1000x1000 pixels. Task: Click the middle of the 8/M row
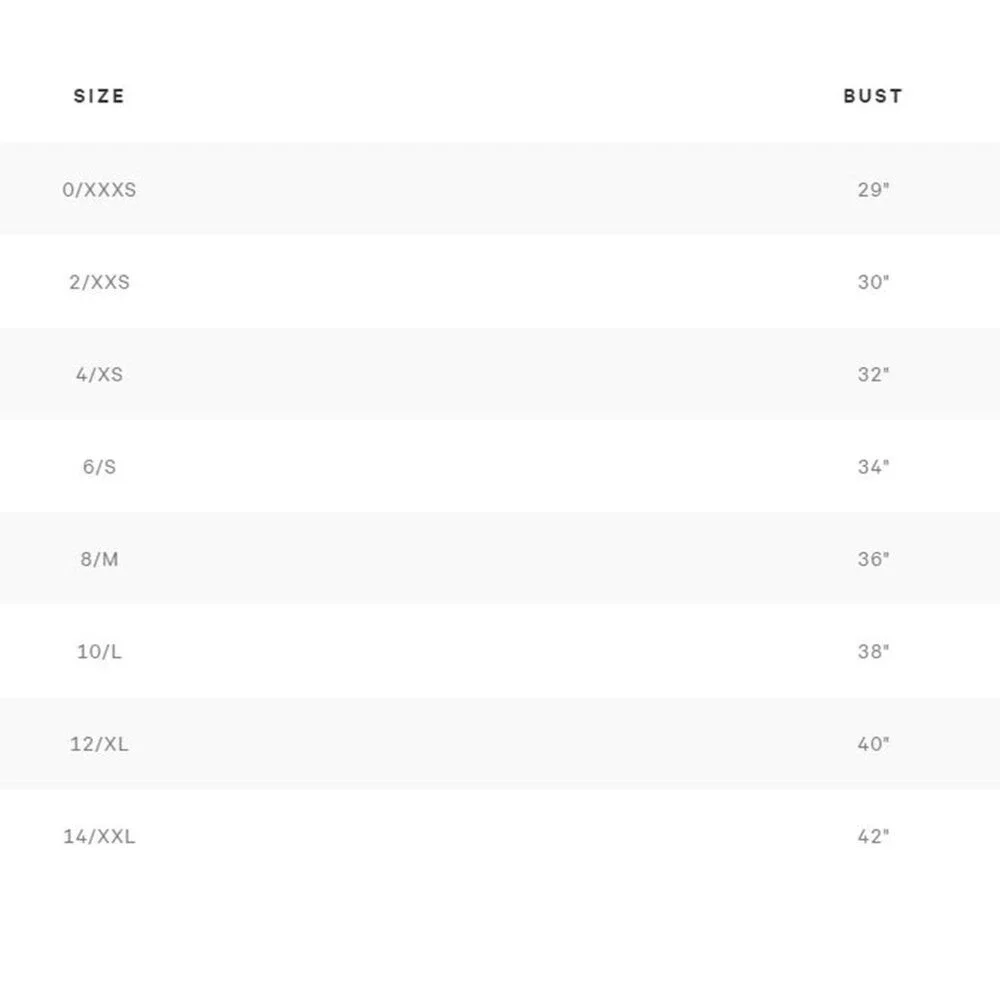coord(500,558)
